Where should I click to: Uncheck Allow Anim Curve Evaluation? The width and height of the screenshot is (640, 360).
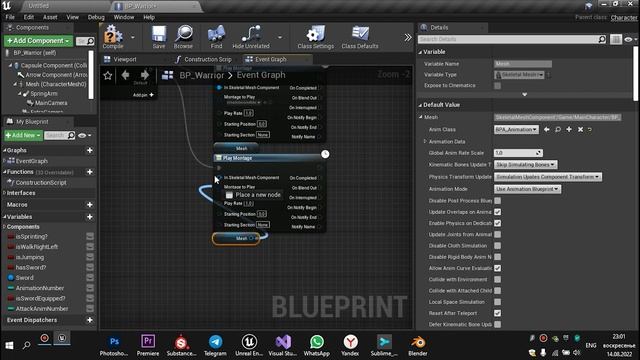pos(498,268)
